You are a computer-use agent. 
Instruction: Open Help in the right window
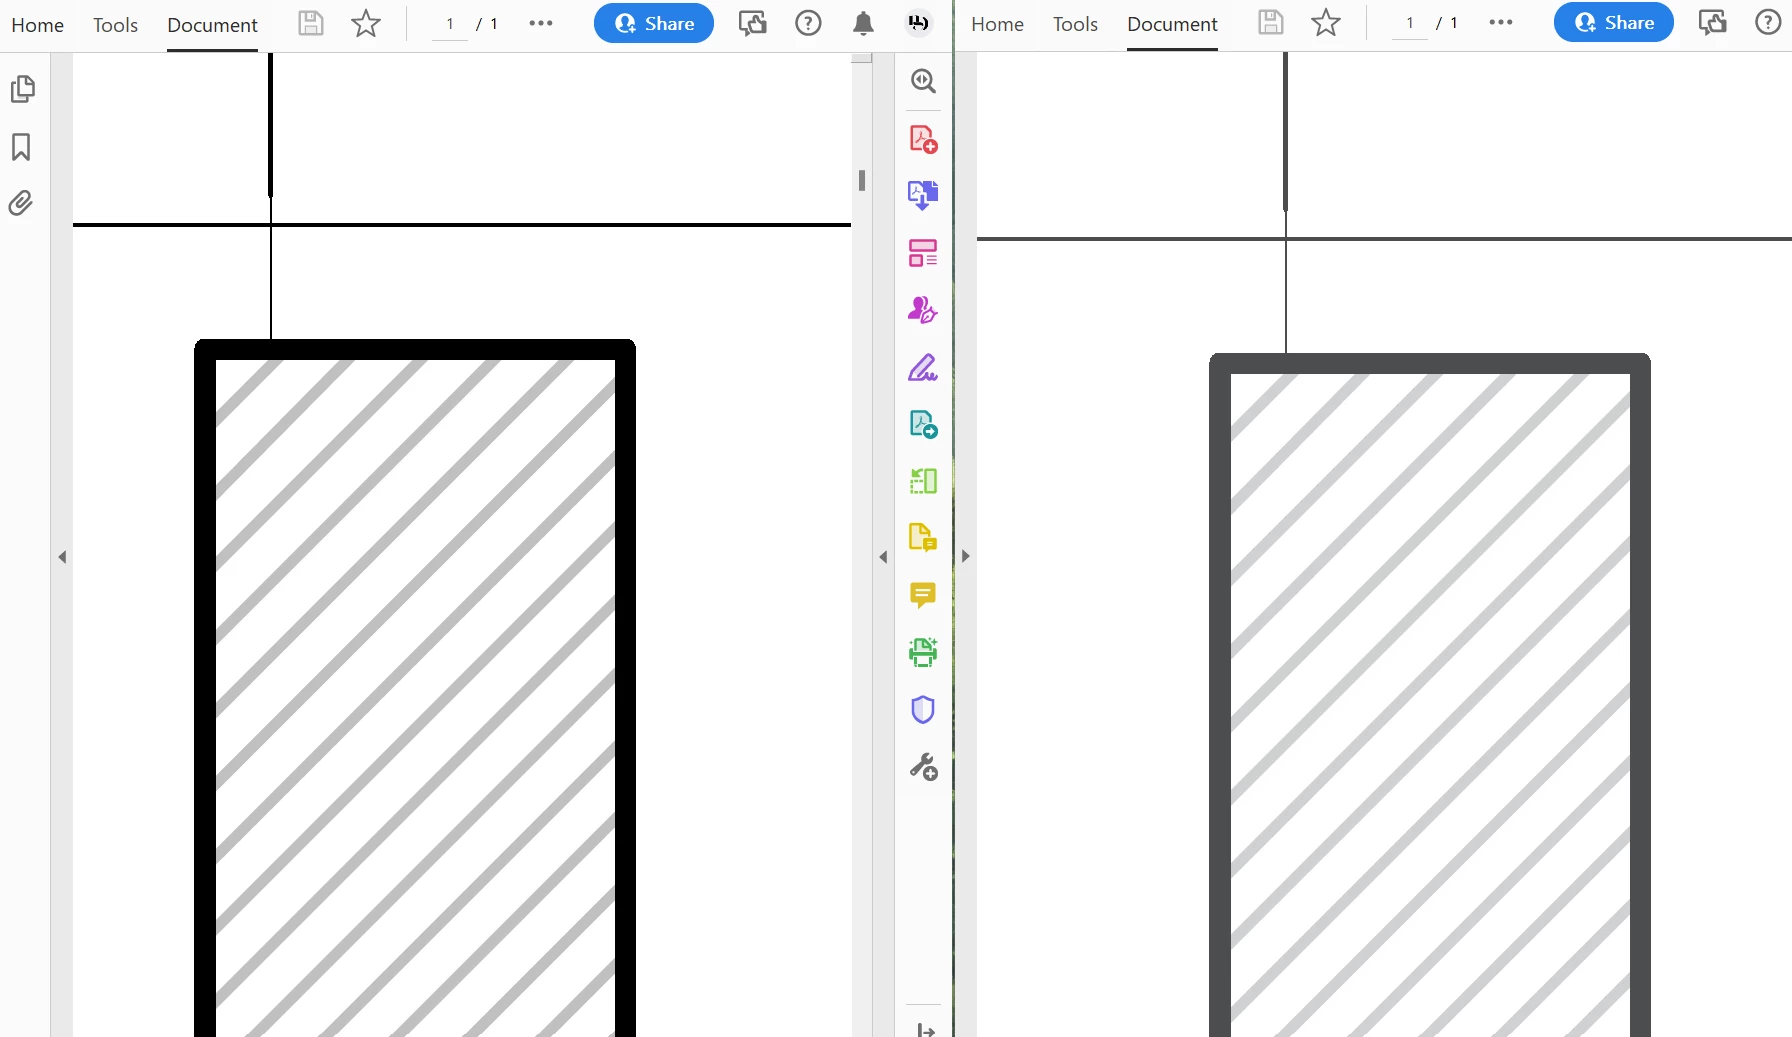pyautogui.click(x=1768, y=22)
